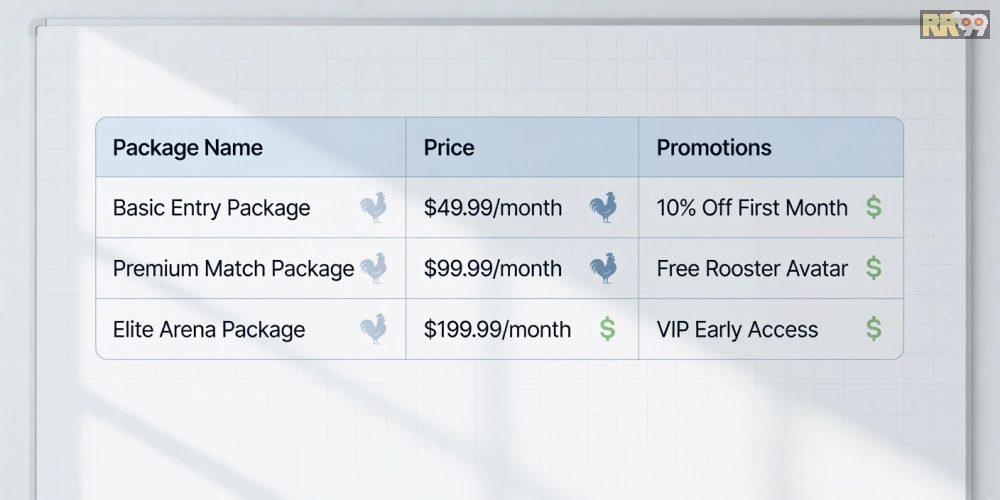Click the $199.99/month price text
This screenshot has width=1000, height=500.
497,330
